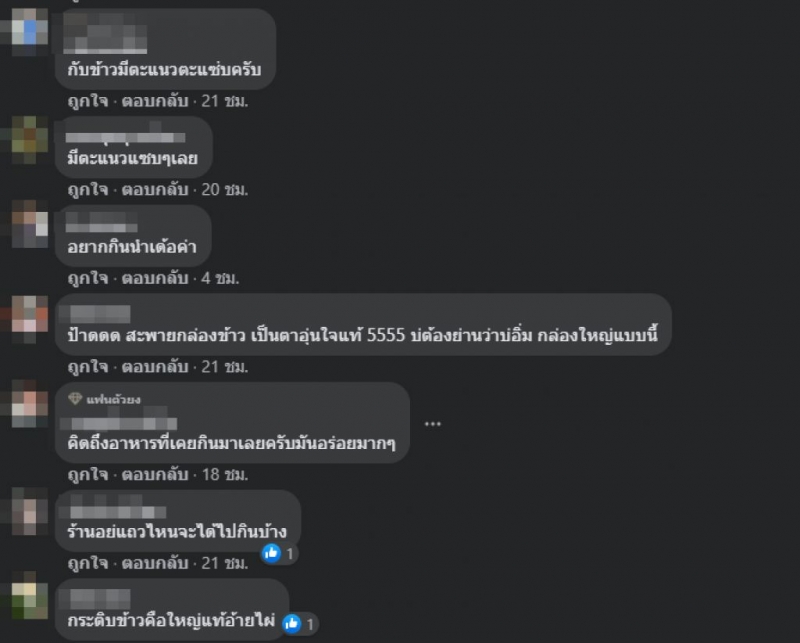Click the diamond top-fan badge icon
Viewport: 800px width, 643px height.
click(75, 399)
